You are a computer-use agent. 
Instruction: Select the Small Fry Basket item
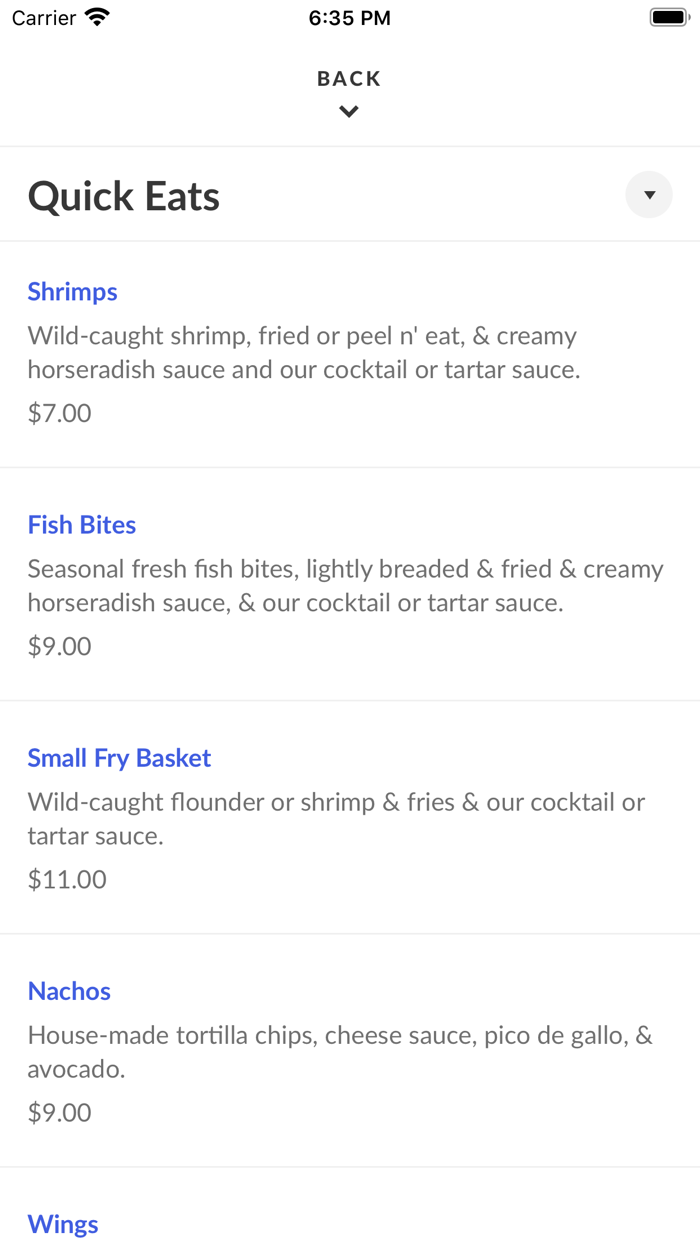pos(119,758)
